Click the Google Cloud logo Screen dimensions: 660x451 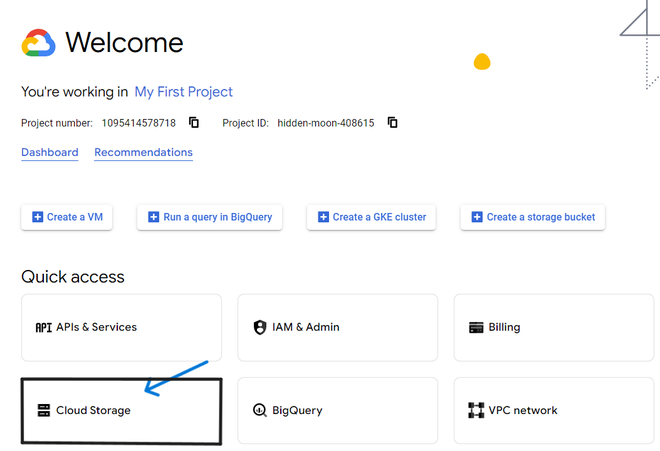pos(38,43)
